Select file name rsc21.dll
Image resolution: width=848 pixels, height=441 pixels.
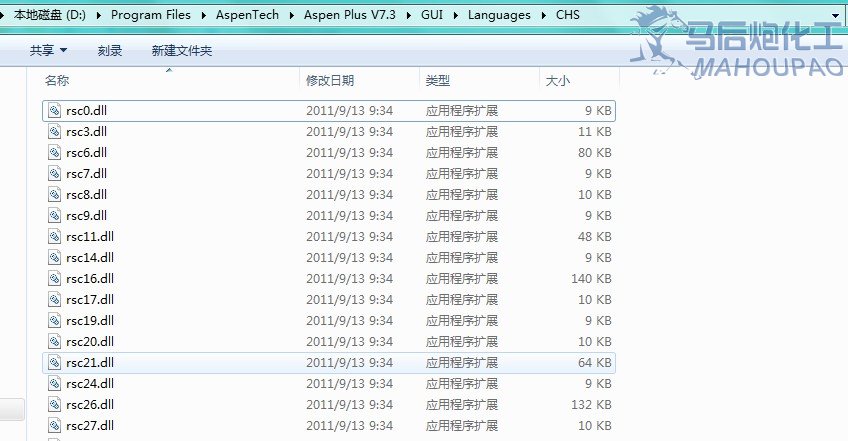click(90, 363)
